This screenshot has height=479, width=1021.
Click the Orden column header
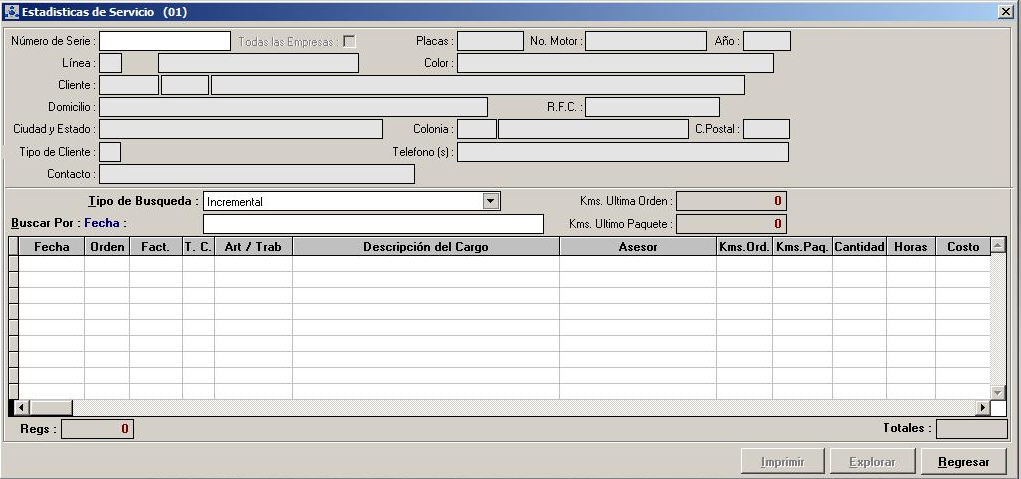(x=107, y=246)
